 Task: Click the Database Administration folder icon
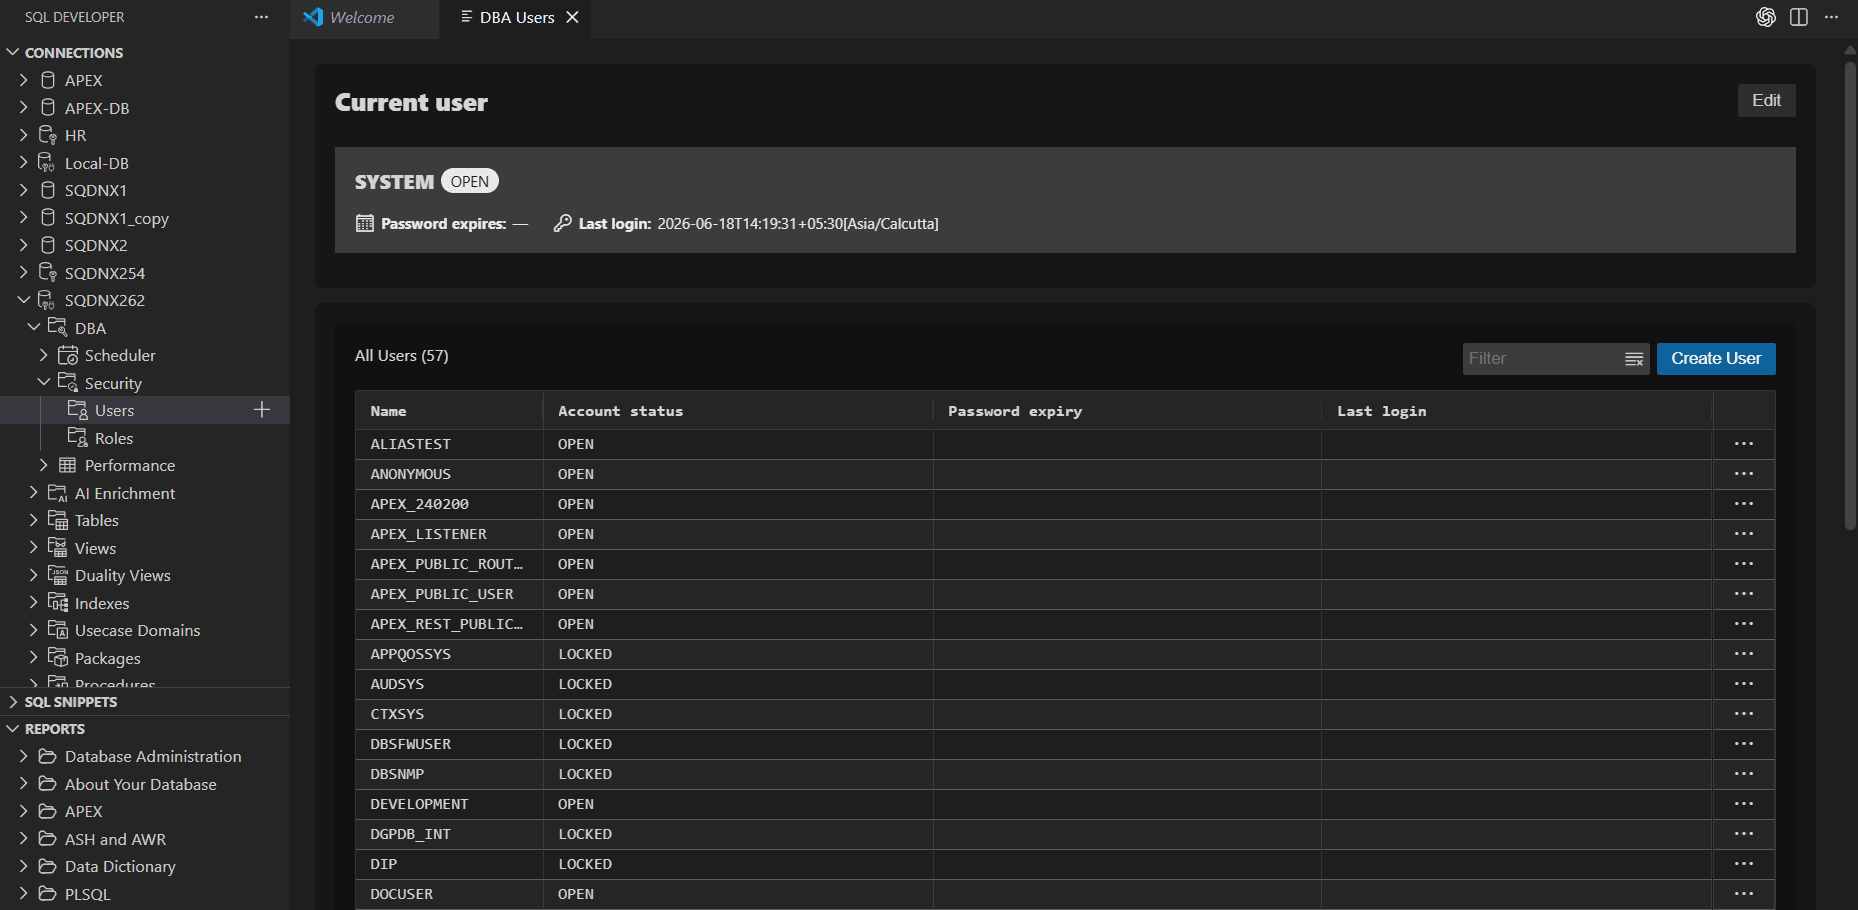tap(47, 756)
